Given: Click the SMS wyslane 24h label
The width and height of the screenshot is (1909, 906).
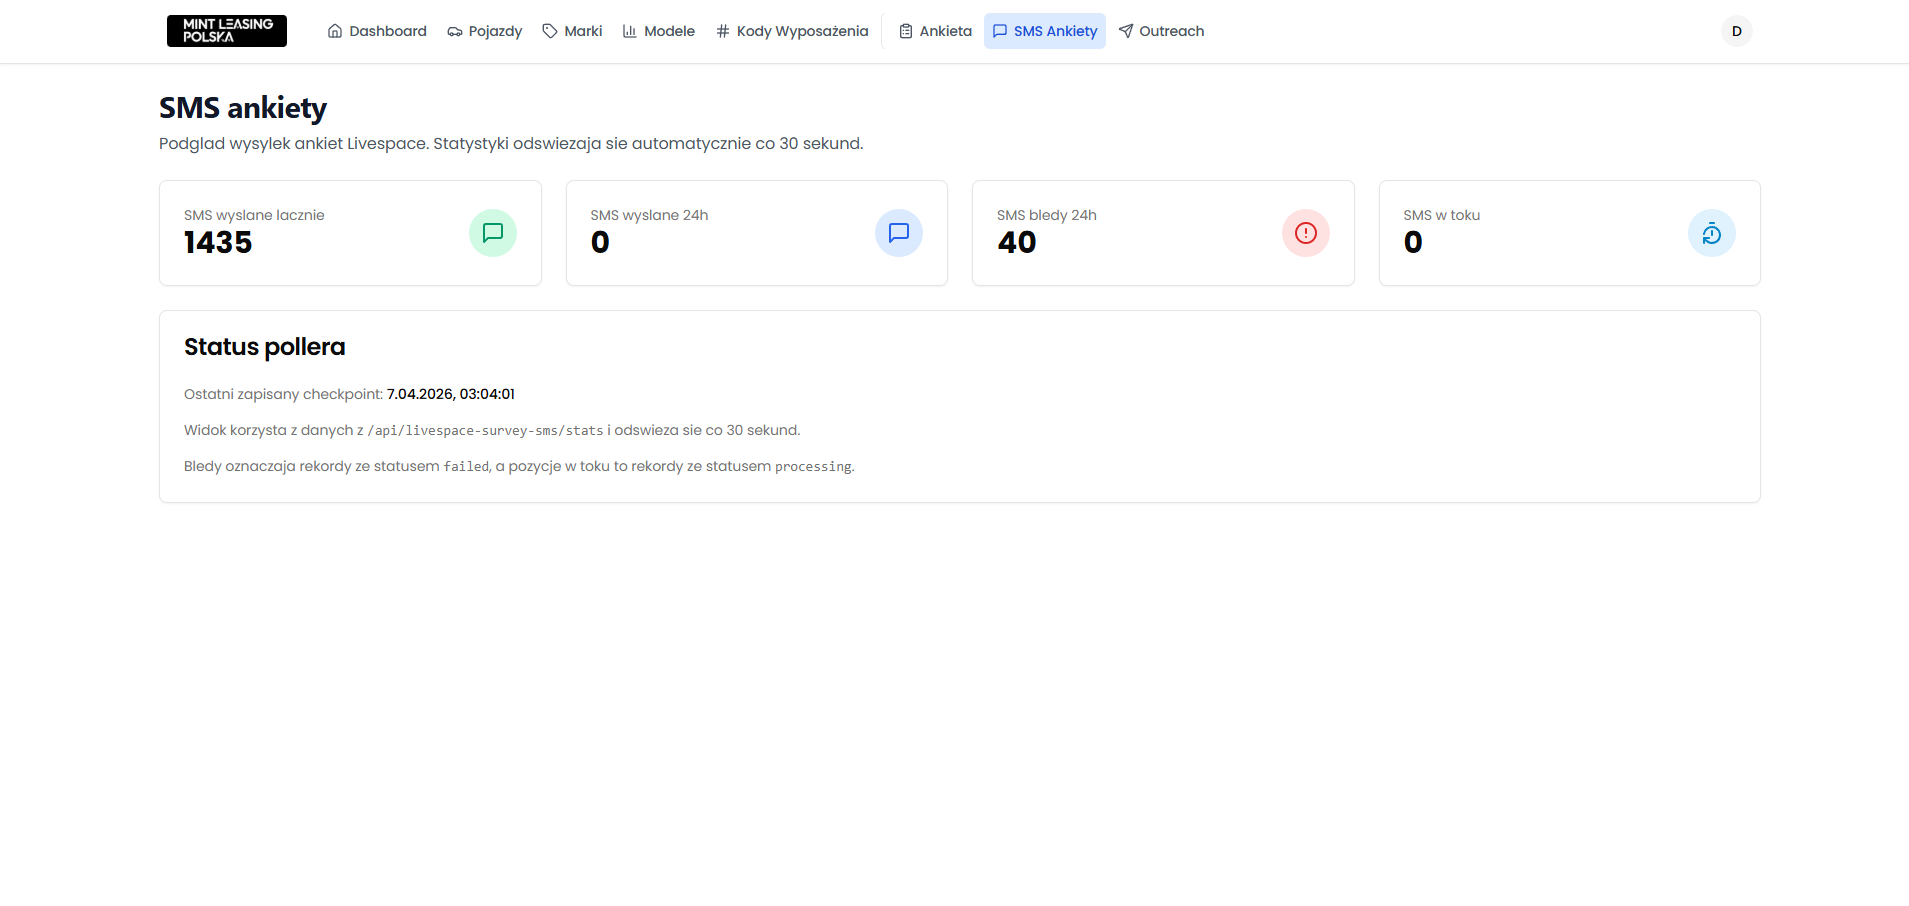Looking at the screenshot, I should (649, 215).
